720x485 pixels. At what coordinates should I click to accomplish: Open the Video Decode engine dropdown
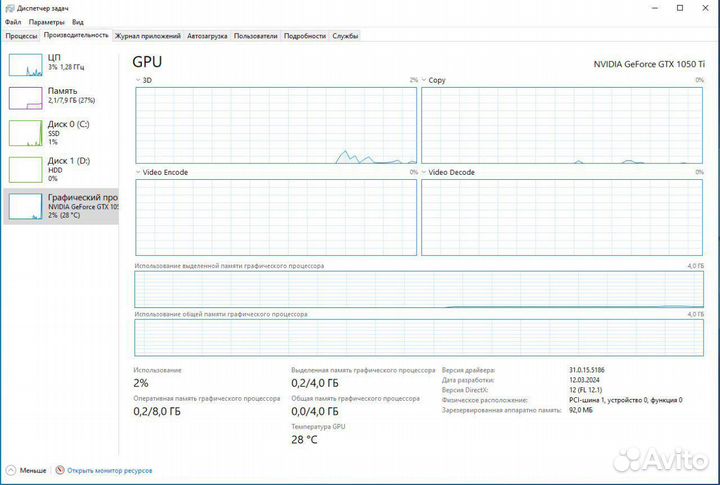click(424, 172)
